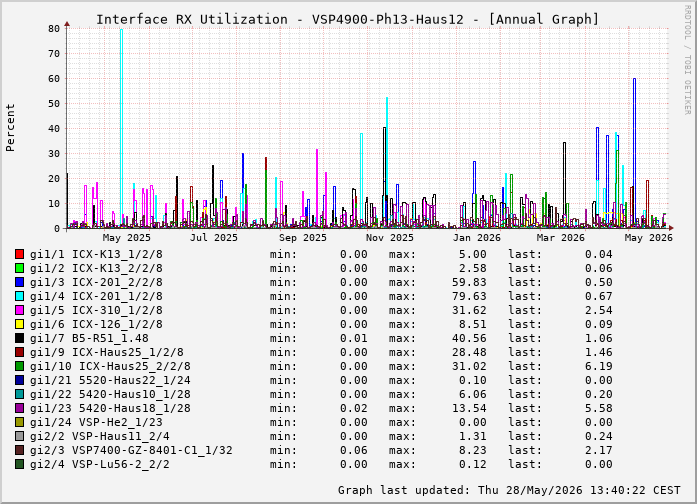
Task: Click the Jan 2026 axis label
Action: (x=477, y=238)
